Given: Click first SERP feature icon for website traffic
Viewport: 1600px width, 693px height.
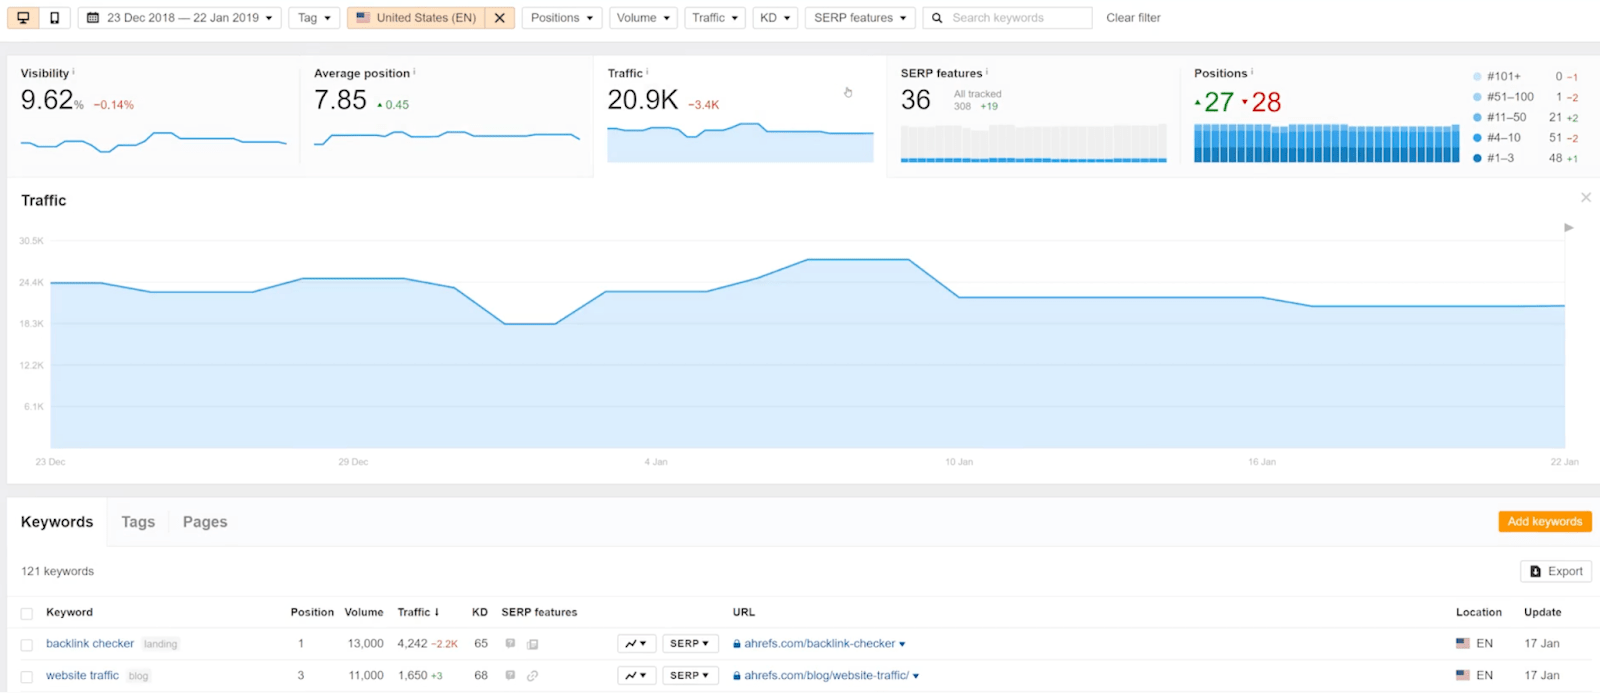Looking at the screenshot, I should pos(510,676).
